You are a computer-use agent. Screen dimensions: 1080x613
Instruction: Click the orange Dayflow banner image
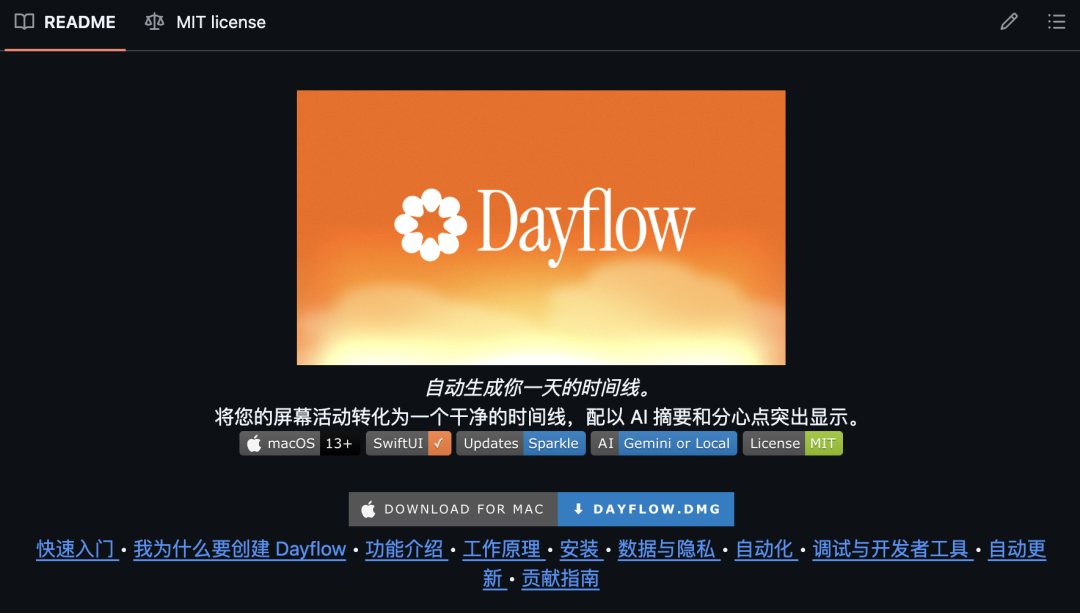click(540, 227)
